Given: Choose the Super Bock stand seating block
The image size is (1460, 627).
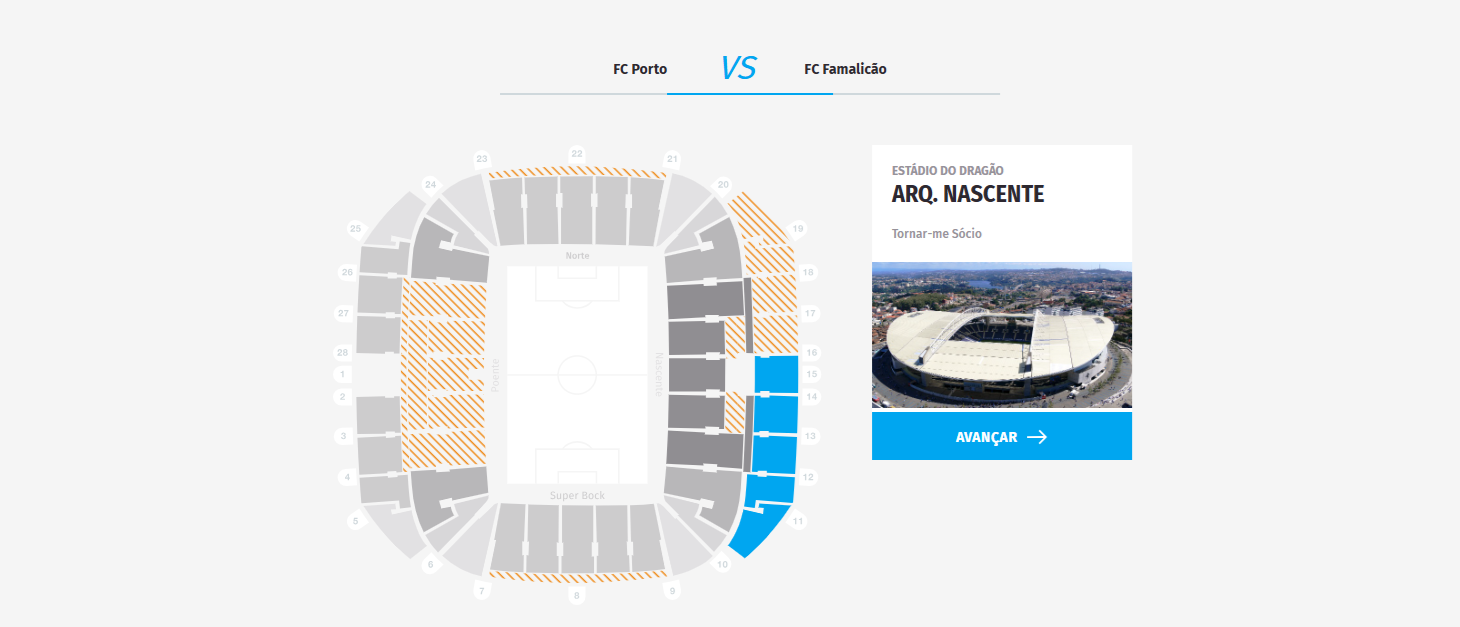Looking at the screenshot, I should pyautogui.click(x=578, y=538).
